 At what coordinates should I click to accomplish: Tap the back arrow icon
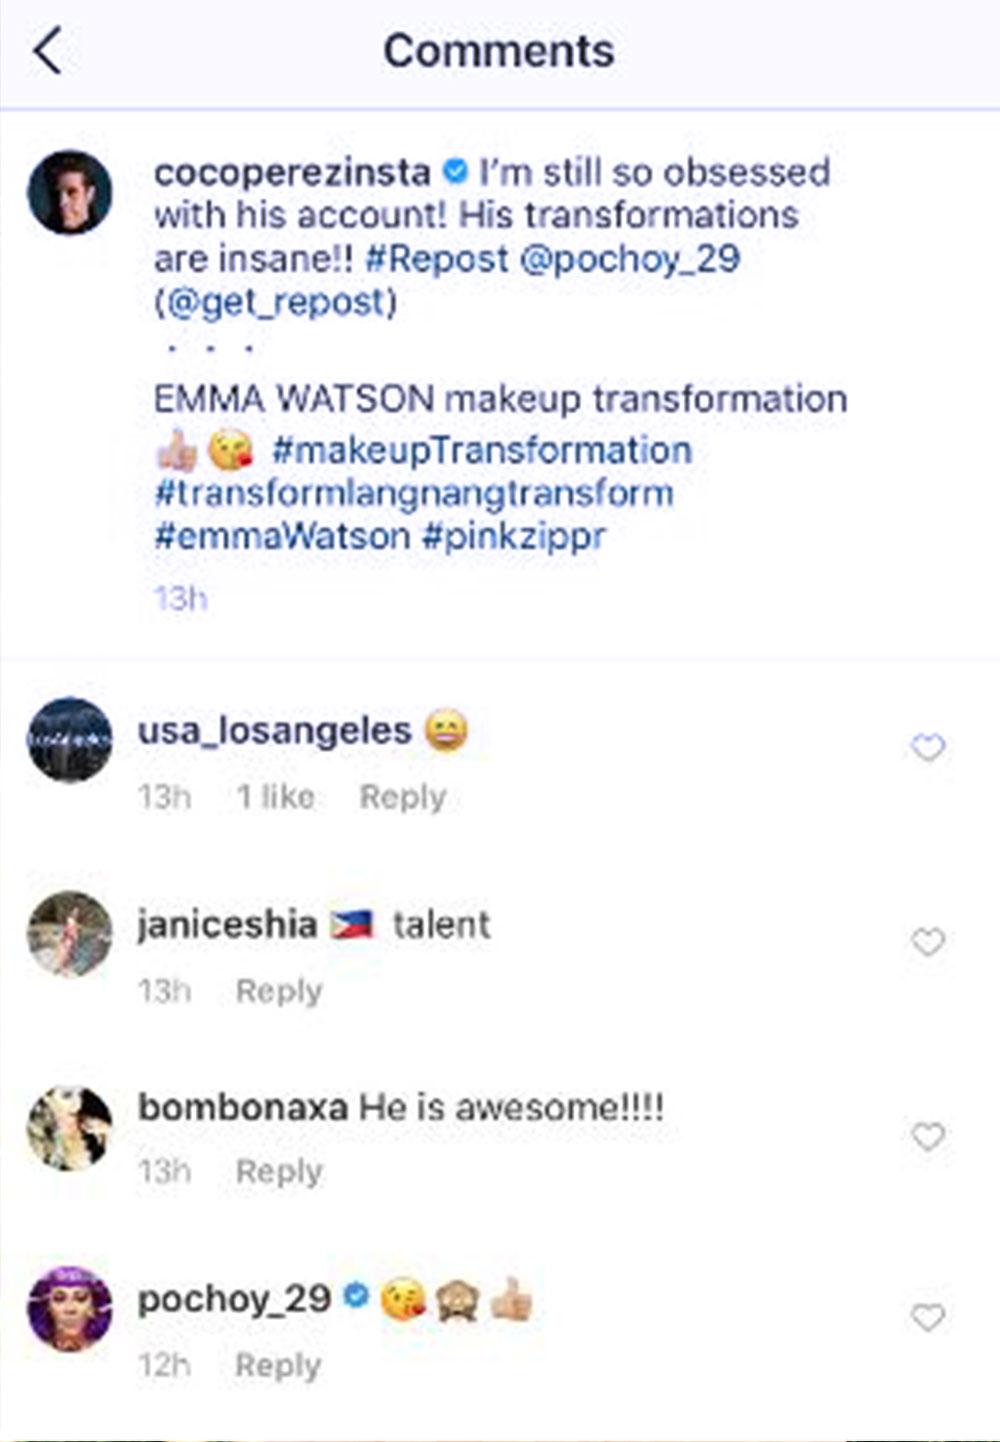click(47, 51)
